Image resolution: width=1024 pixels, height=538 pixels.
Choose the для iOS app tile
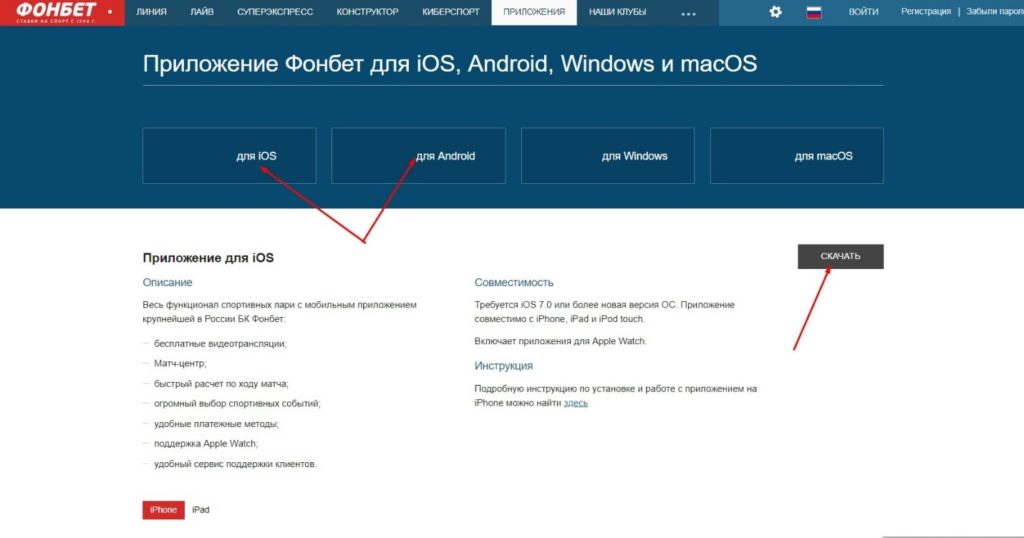point(229,155)
